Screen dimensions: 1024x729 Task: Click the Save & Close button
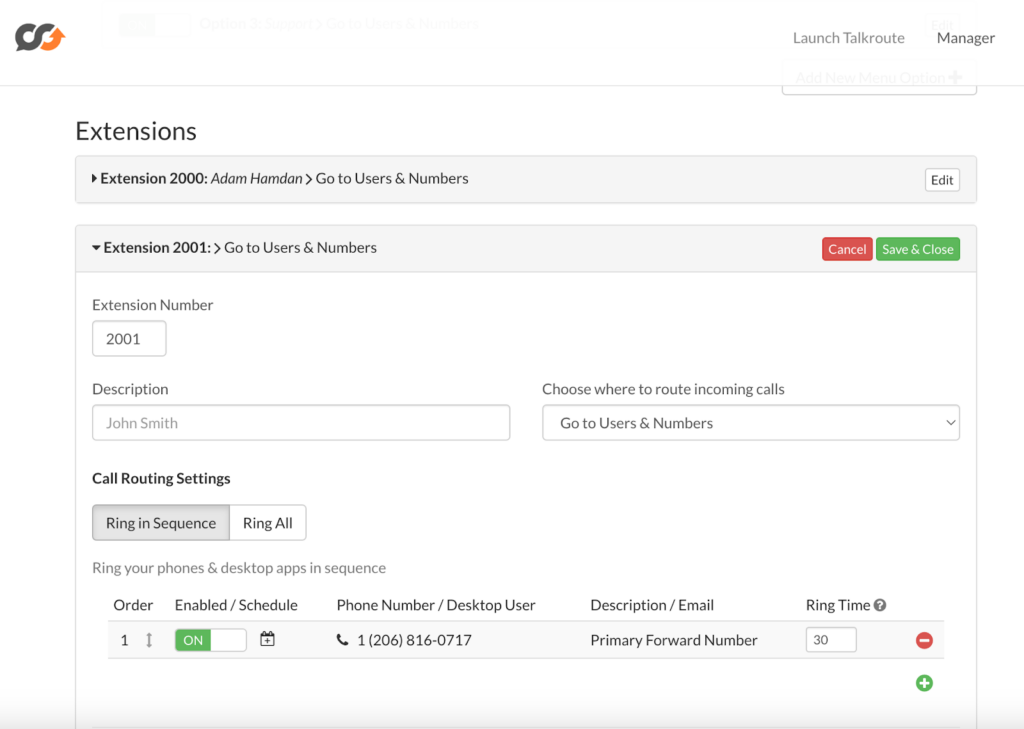click(918, 249)
